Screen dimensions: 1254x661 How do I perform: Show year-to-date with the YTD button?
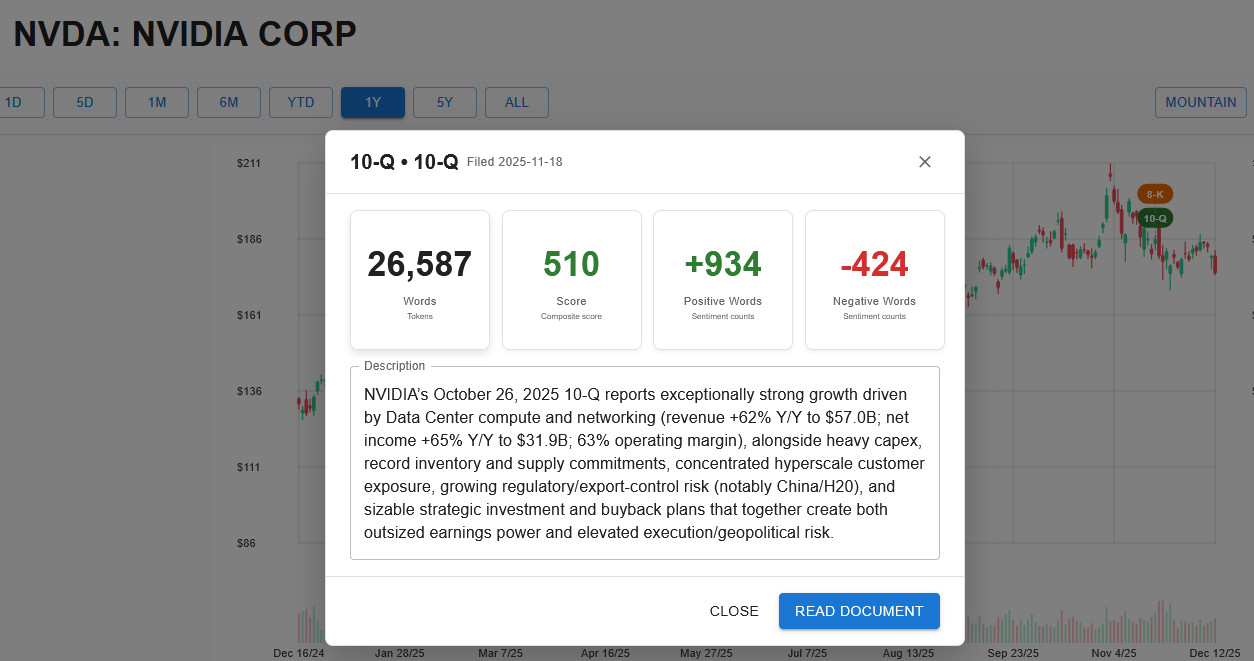point(301,102)
